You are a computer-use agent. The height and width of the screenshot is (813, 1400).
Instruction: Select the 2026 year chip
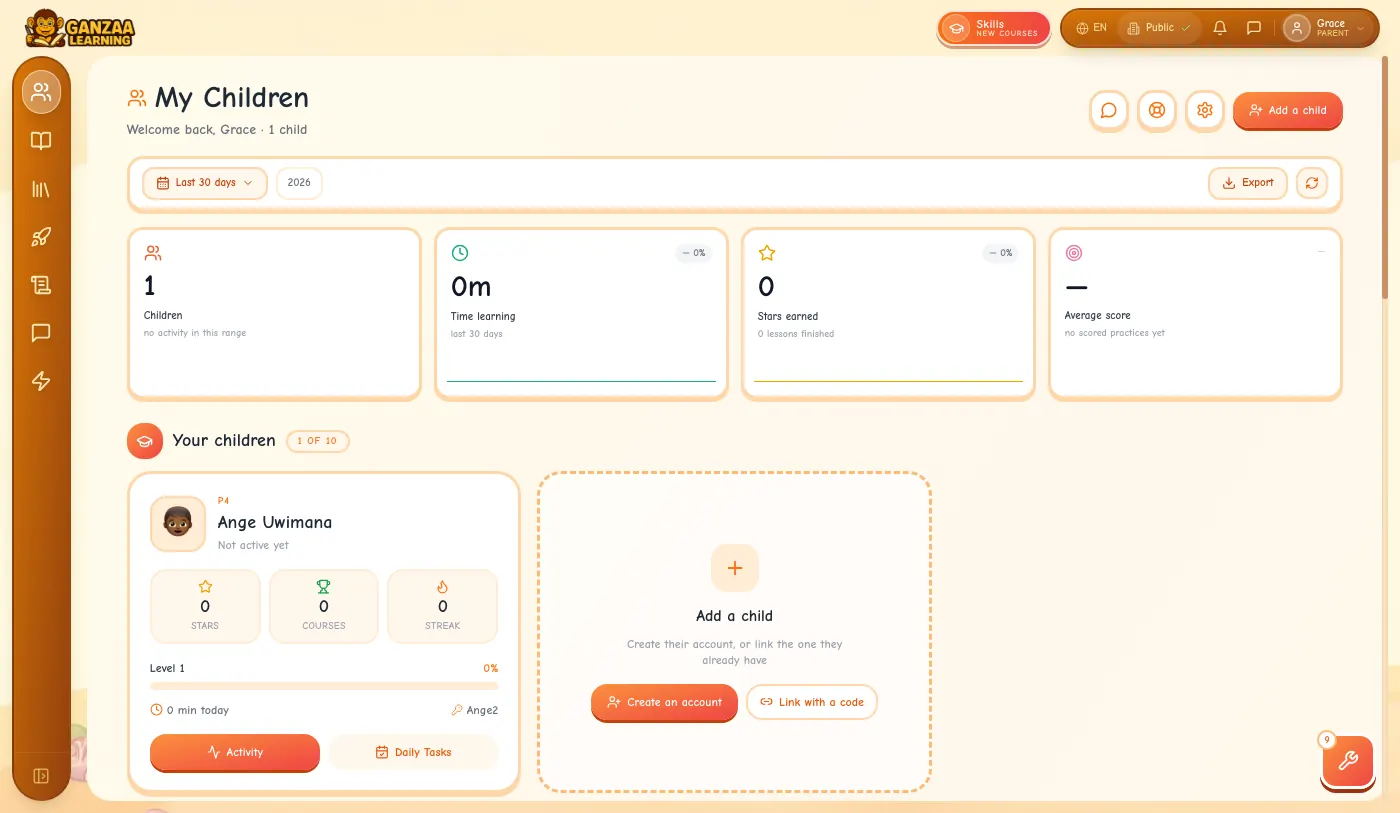point(299,183)
